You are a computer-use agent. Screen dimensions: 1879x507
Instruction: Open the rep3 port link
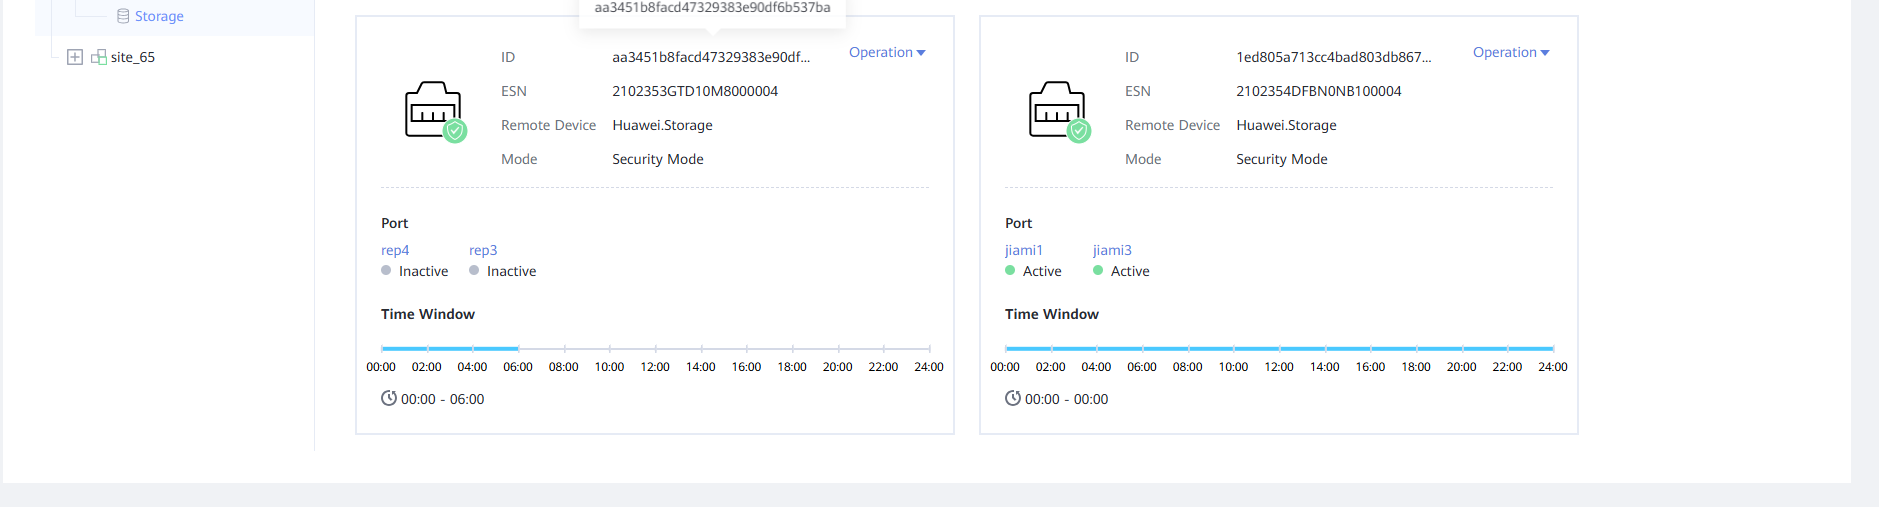tap(483, 250)
